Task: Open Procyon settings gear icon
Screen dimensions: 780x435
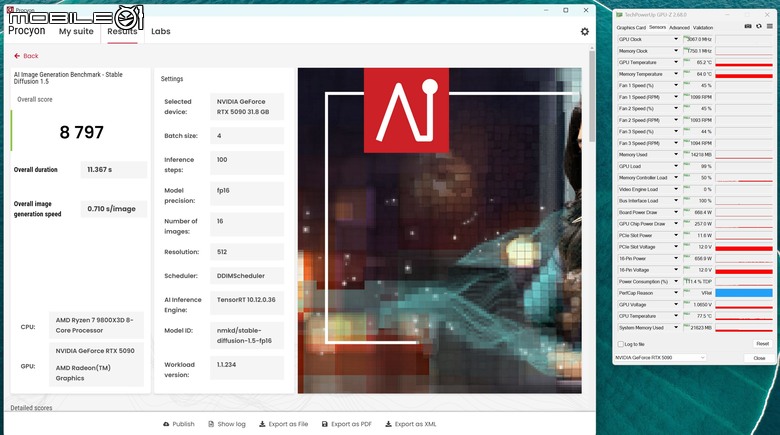Action: point(585,31)
